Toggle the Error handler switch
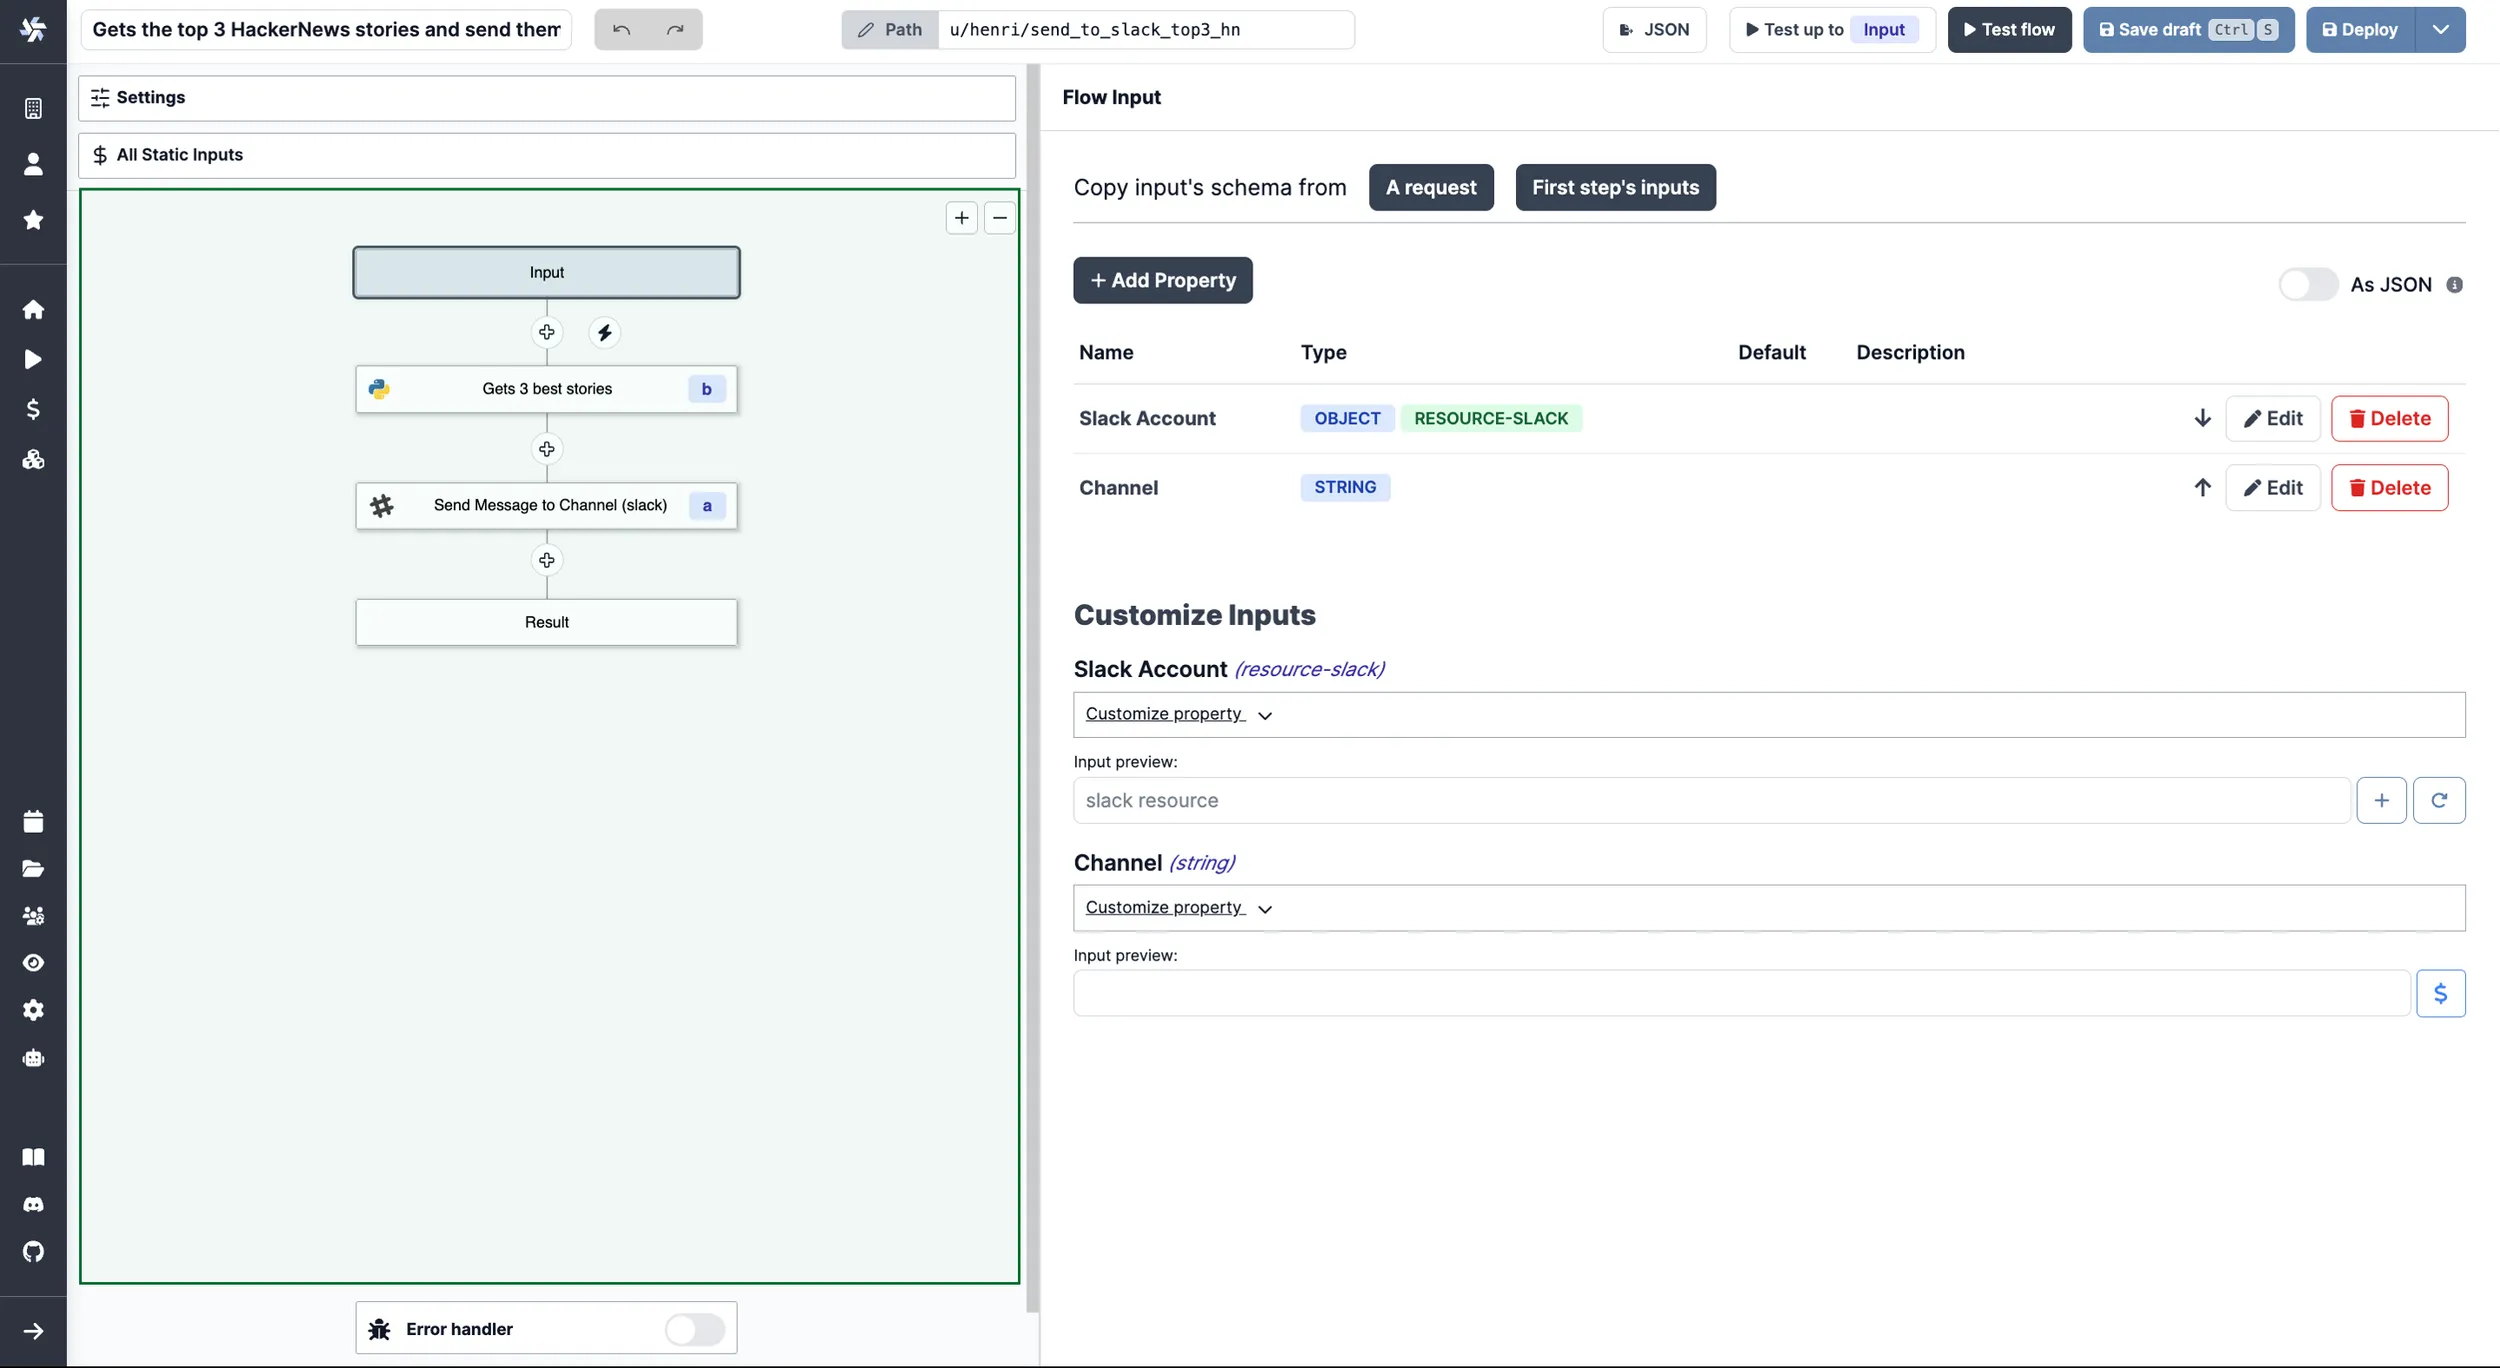 pyautogui.click(x=696, y=1329)
